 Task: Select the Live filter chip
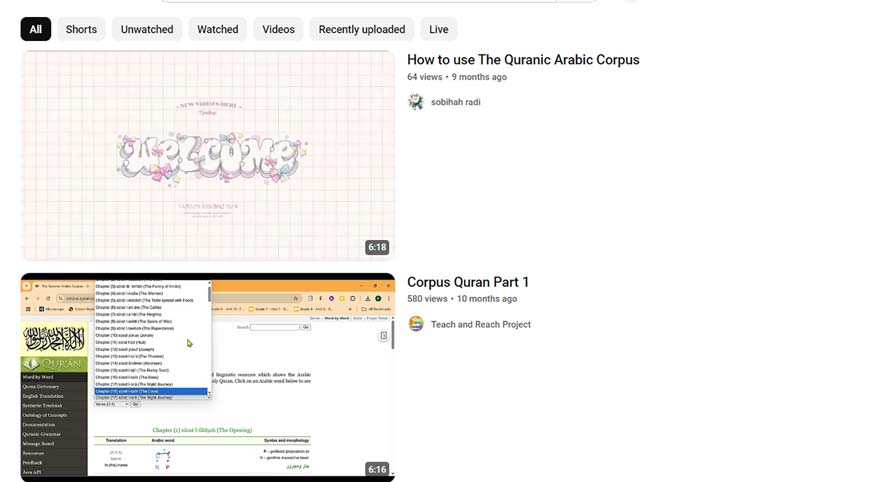(x=439, y=29)
